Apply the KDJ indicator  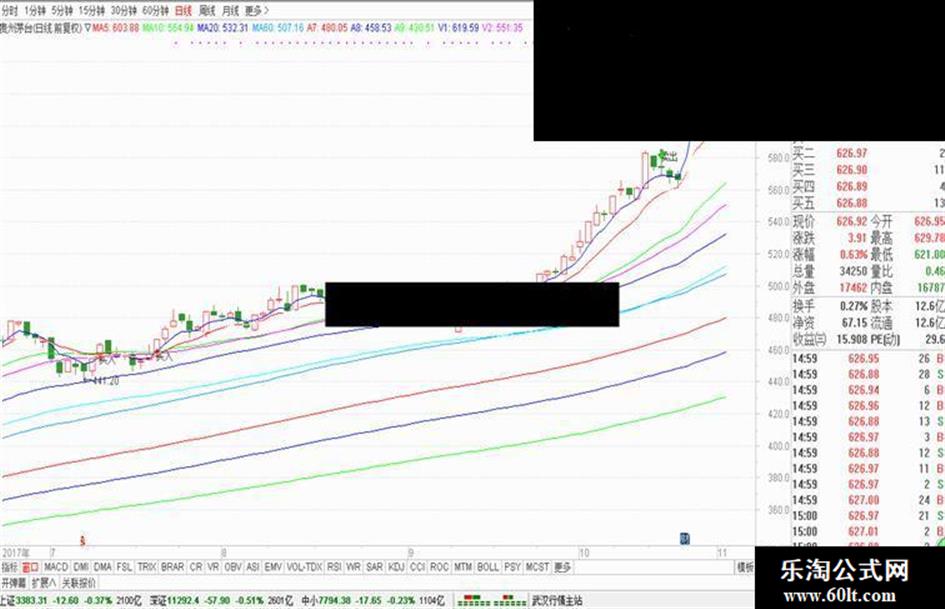[x=396, y=567]
